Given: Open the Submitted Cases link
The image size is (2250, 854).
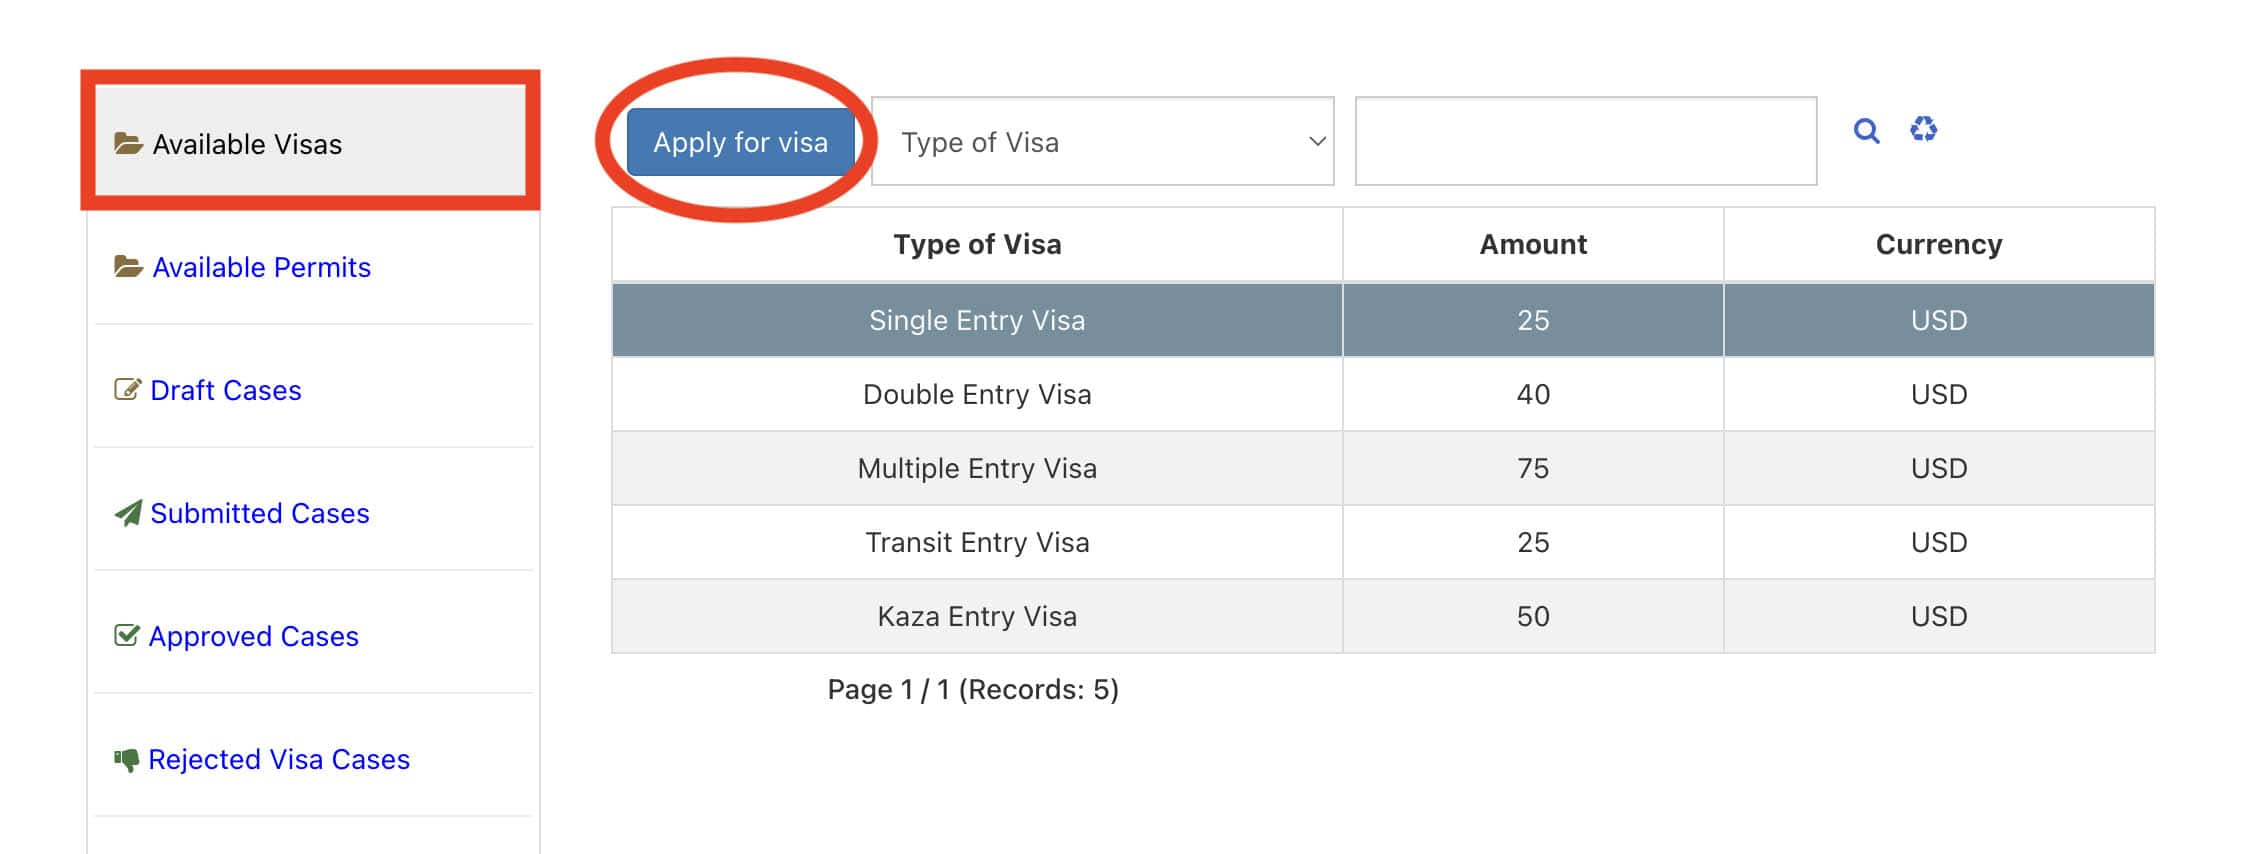Looking at the screenshot, I should pos(258,512).
